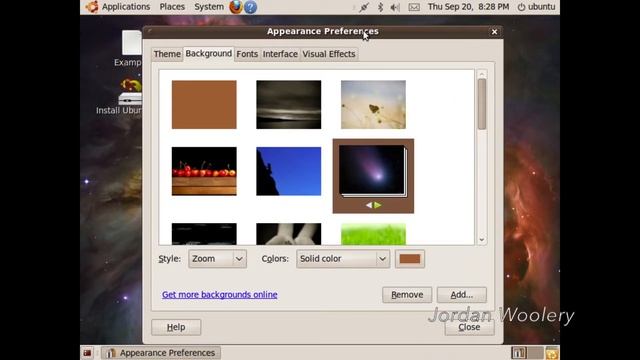Image resolution: width=640 pixels, height=360 pixels.
Task: Close the Appearance Preferences window with X
Action: (494, 31)
